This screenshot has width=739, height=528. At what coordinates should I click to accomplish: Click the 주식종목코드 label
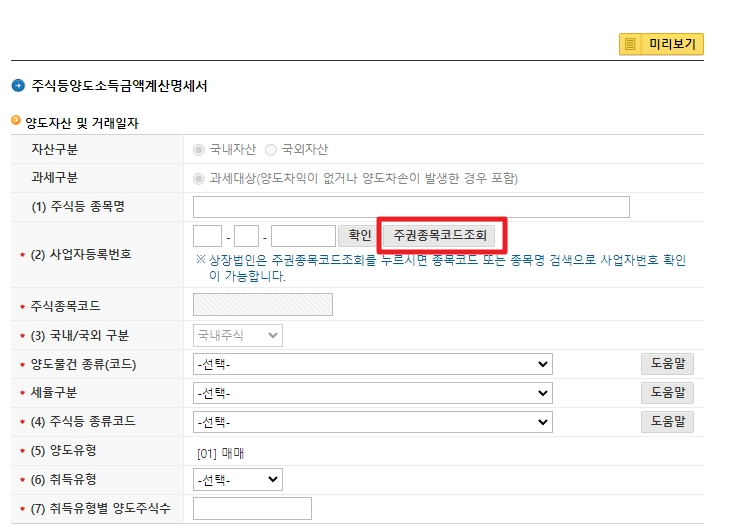(x=66, y=306)
